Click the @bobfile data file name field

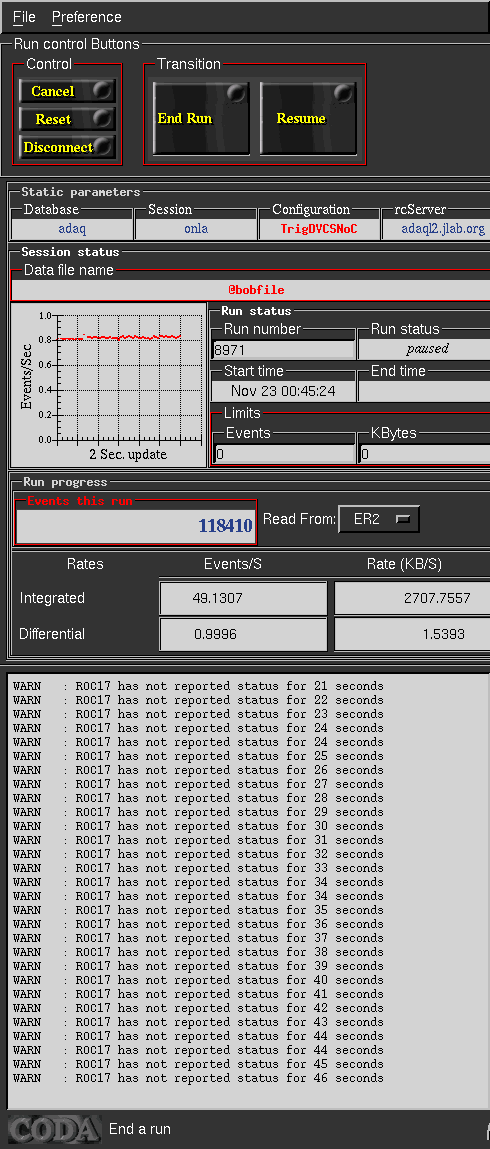tap(250, 290)
